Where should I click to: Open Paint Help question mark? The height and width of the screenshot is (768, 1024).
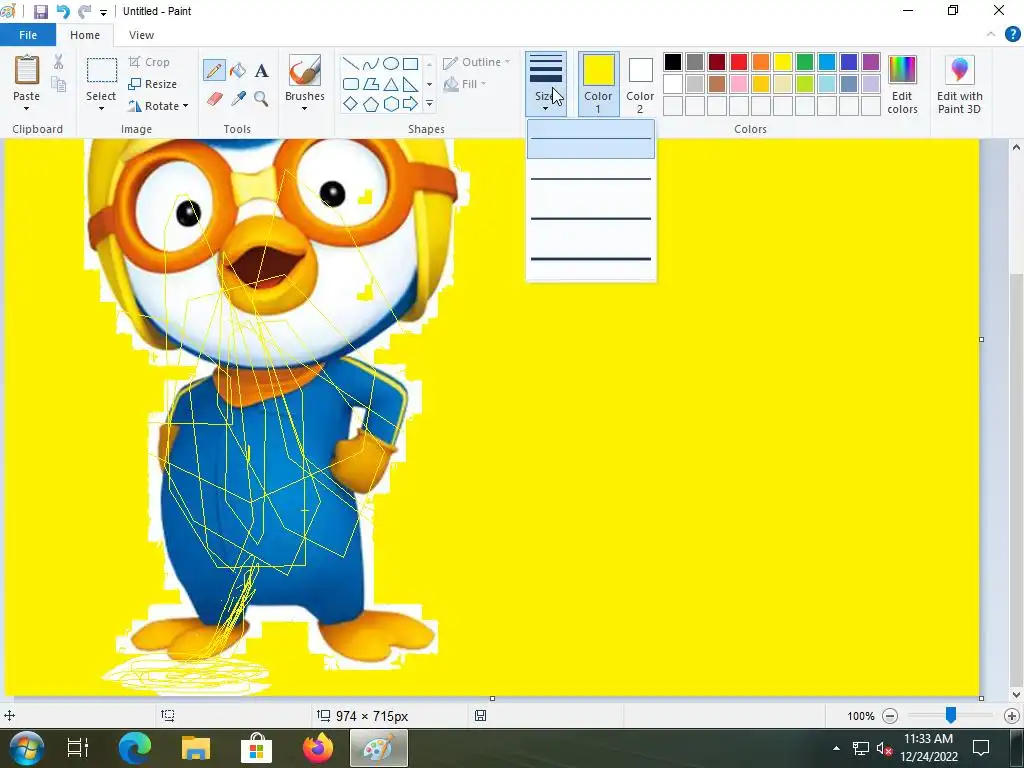1012,35
